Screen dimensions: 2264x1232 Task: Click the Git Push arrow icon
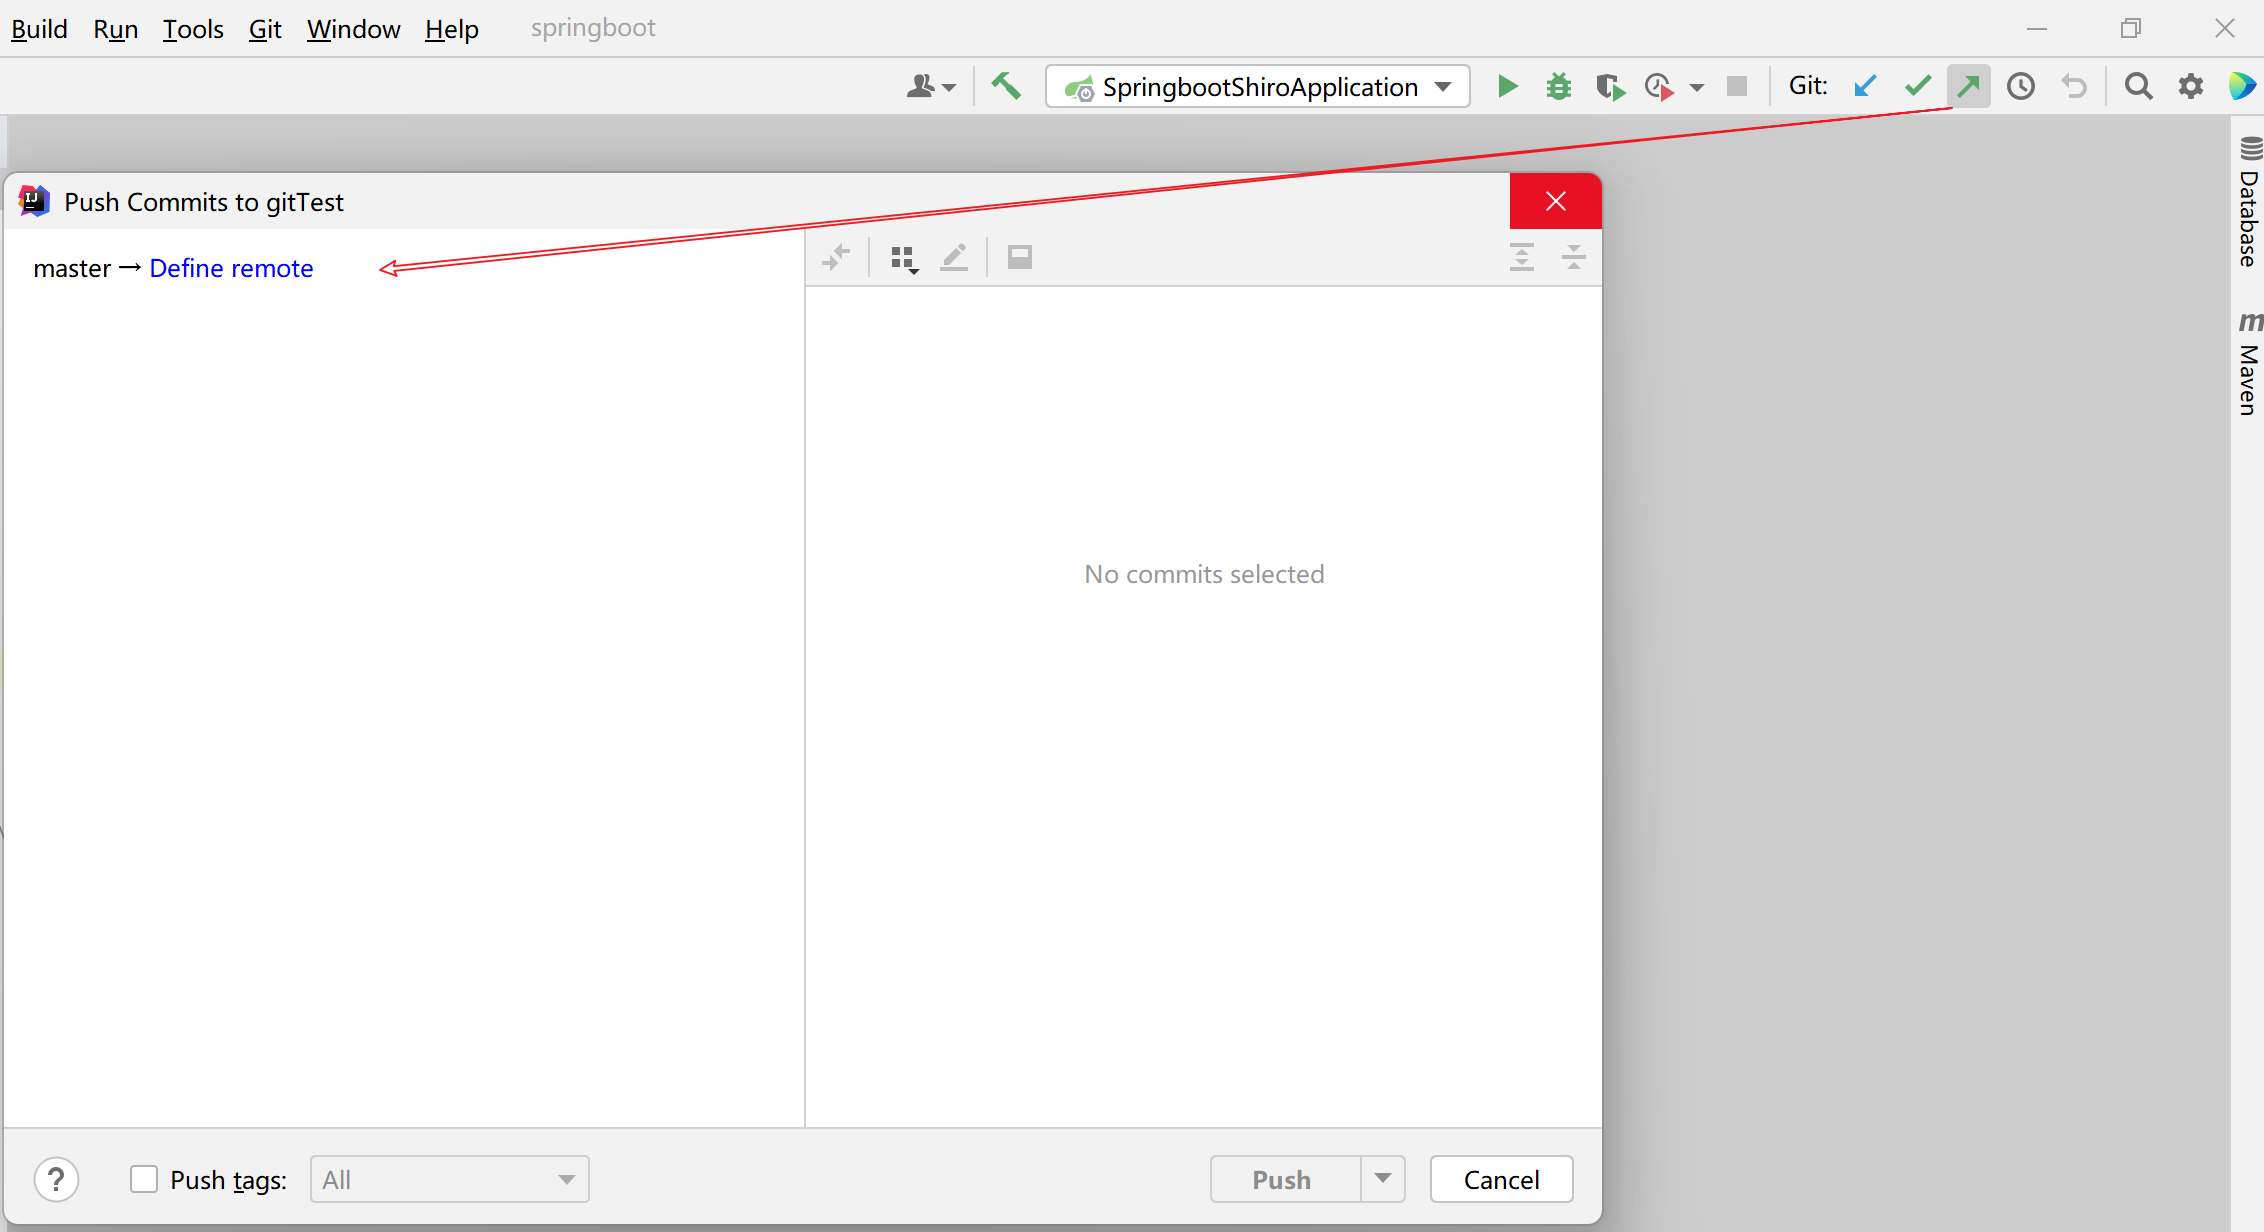point(1969,87)
